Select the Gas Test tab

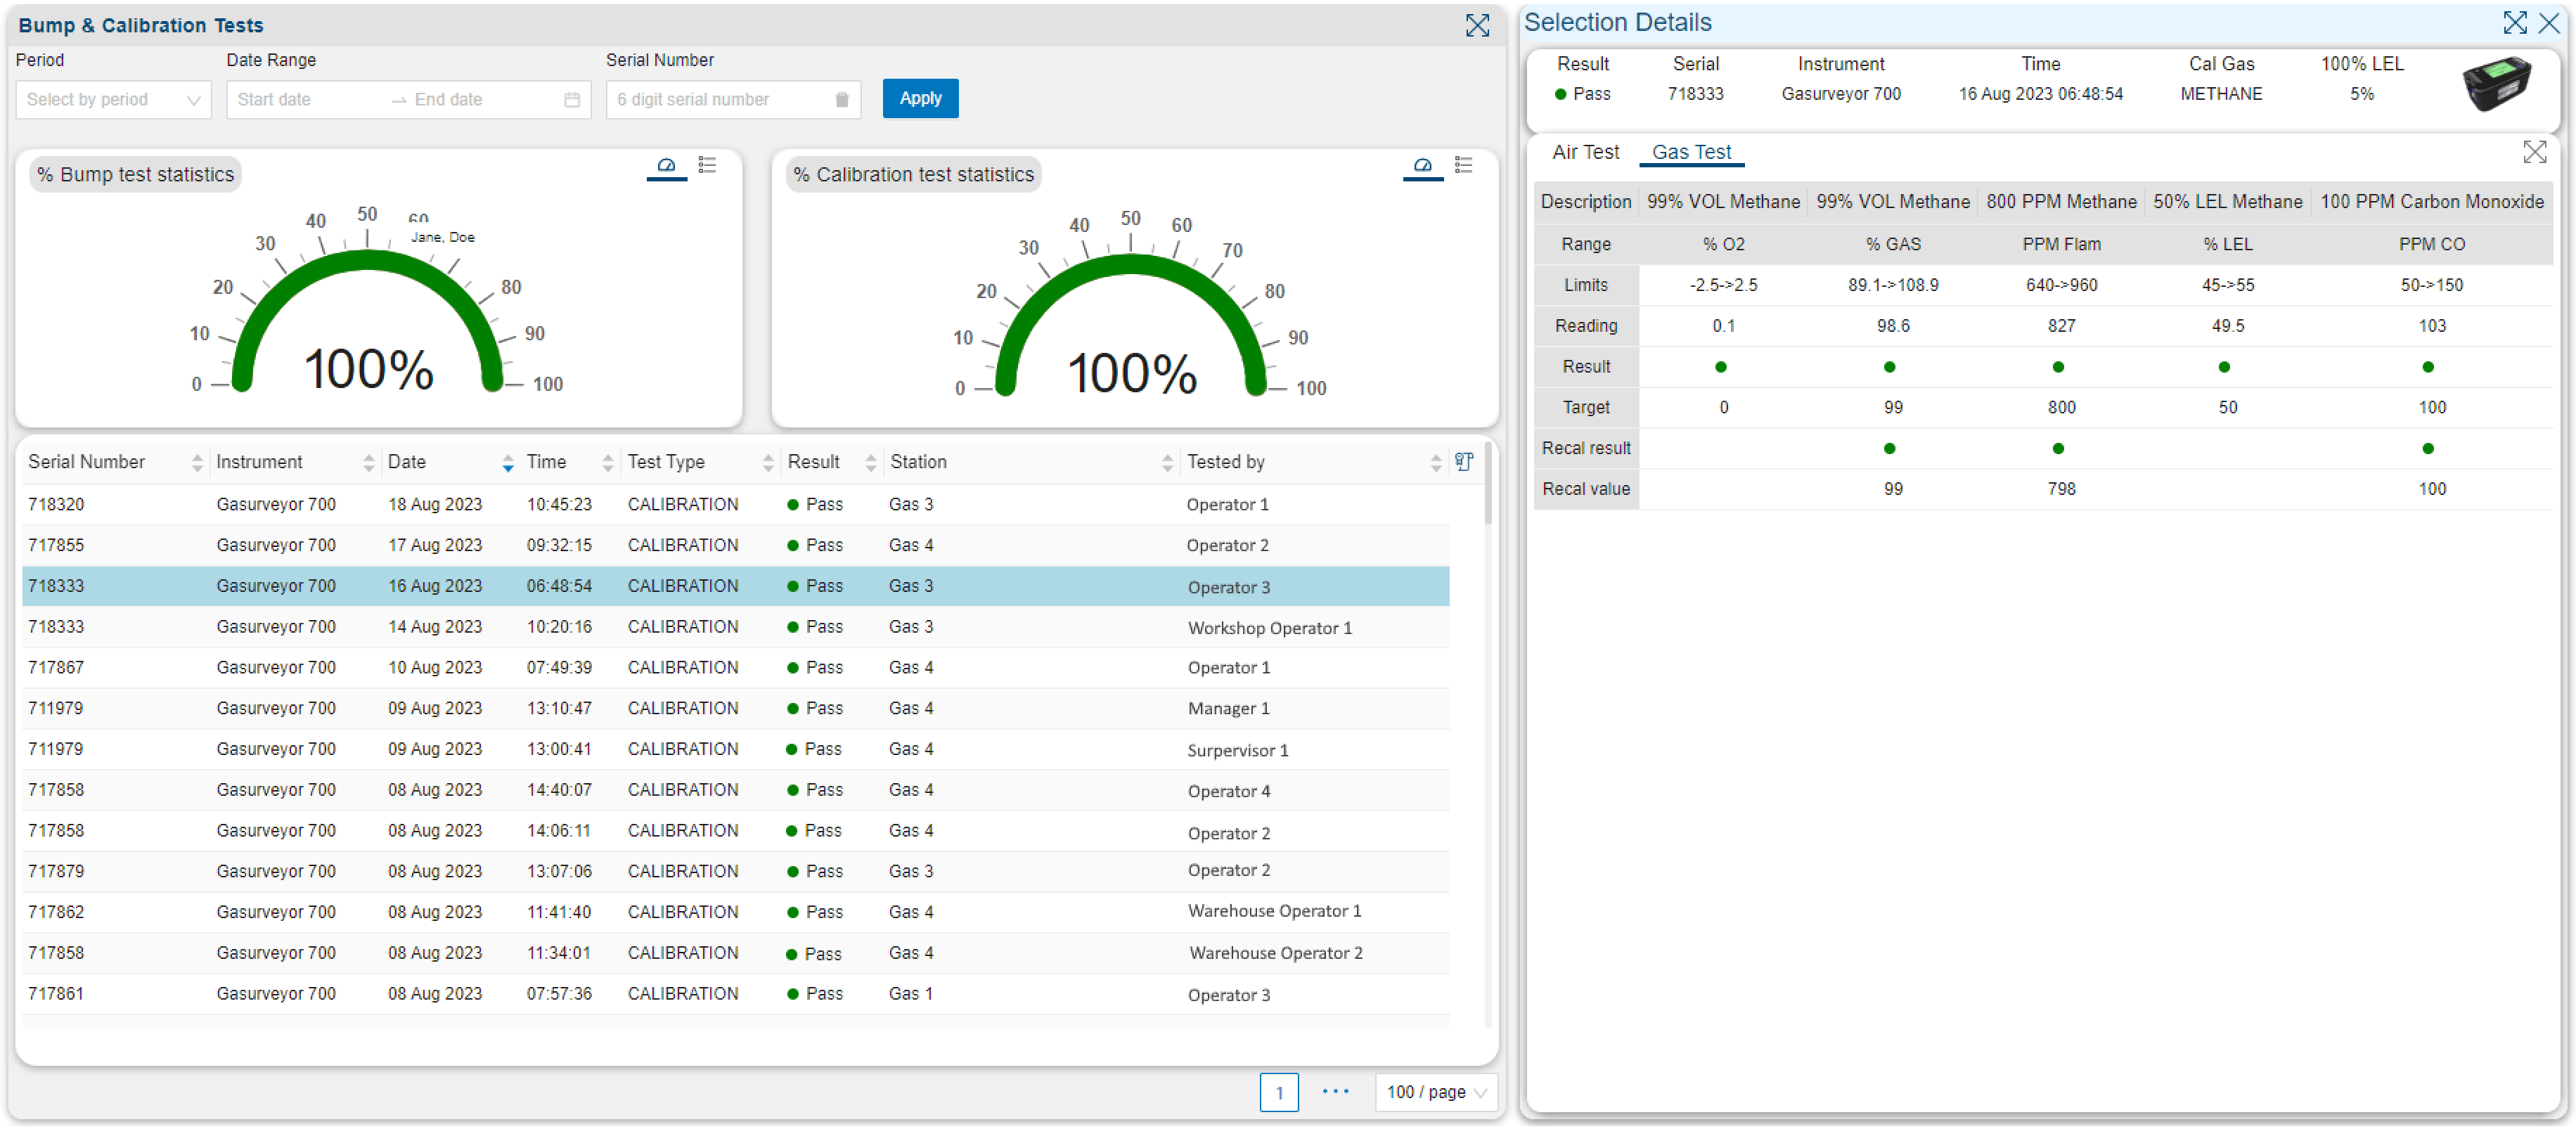(1691, 152)
